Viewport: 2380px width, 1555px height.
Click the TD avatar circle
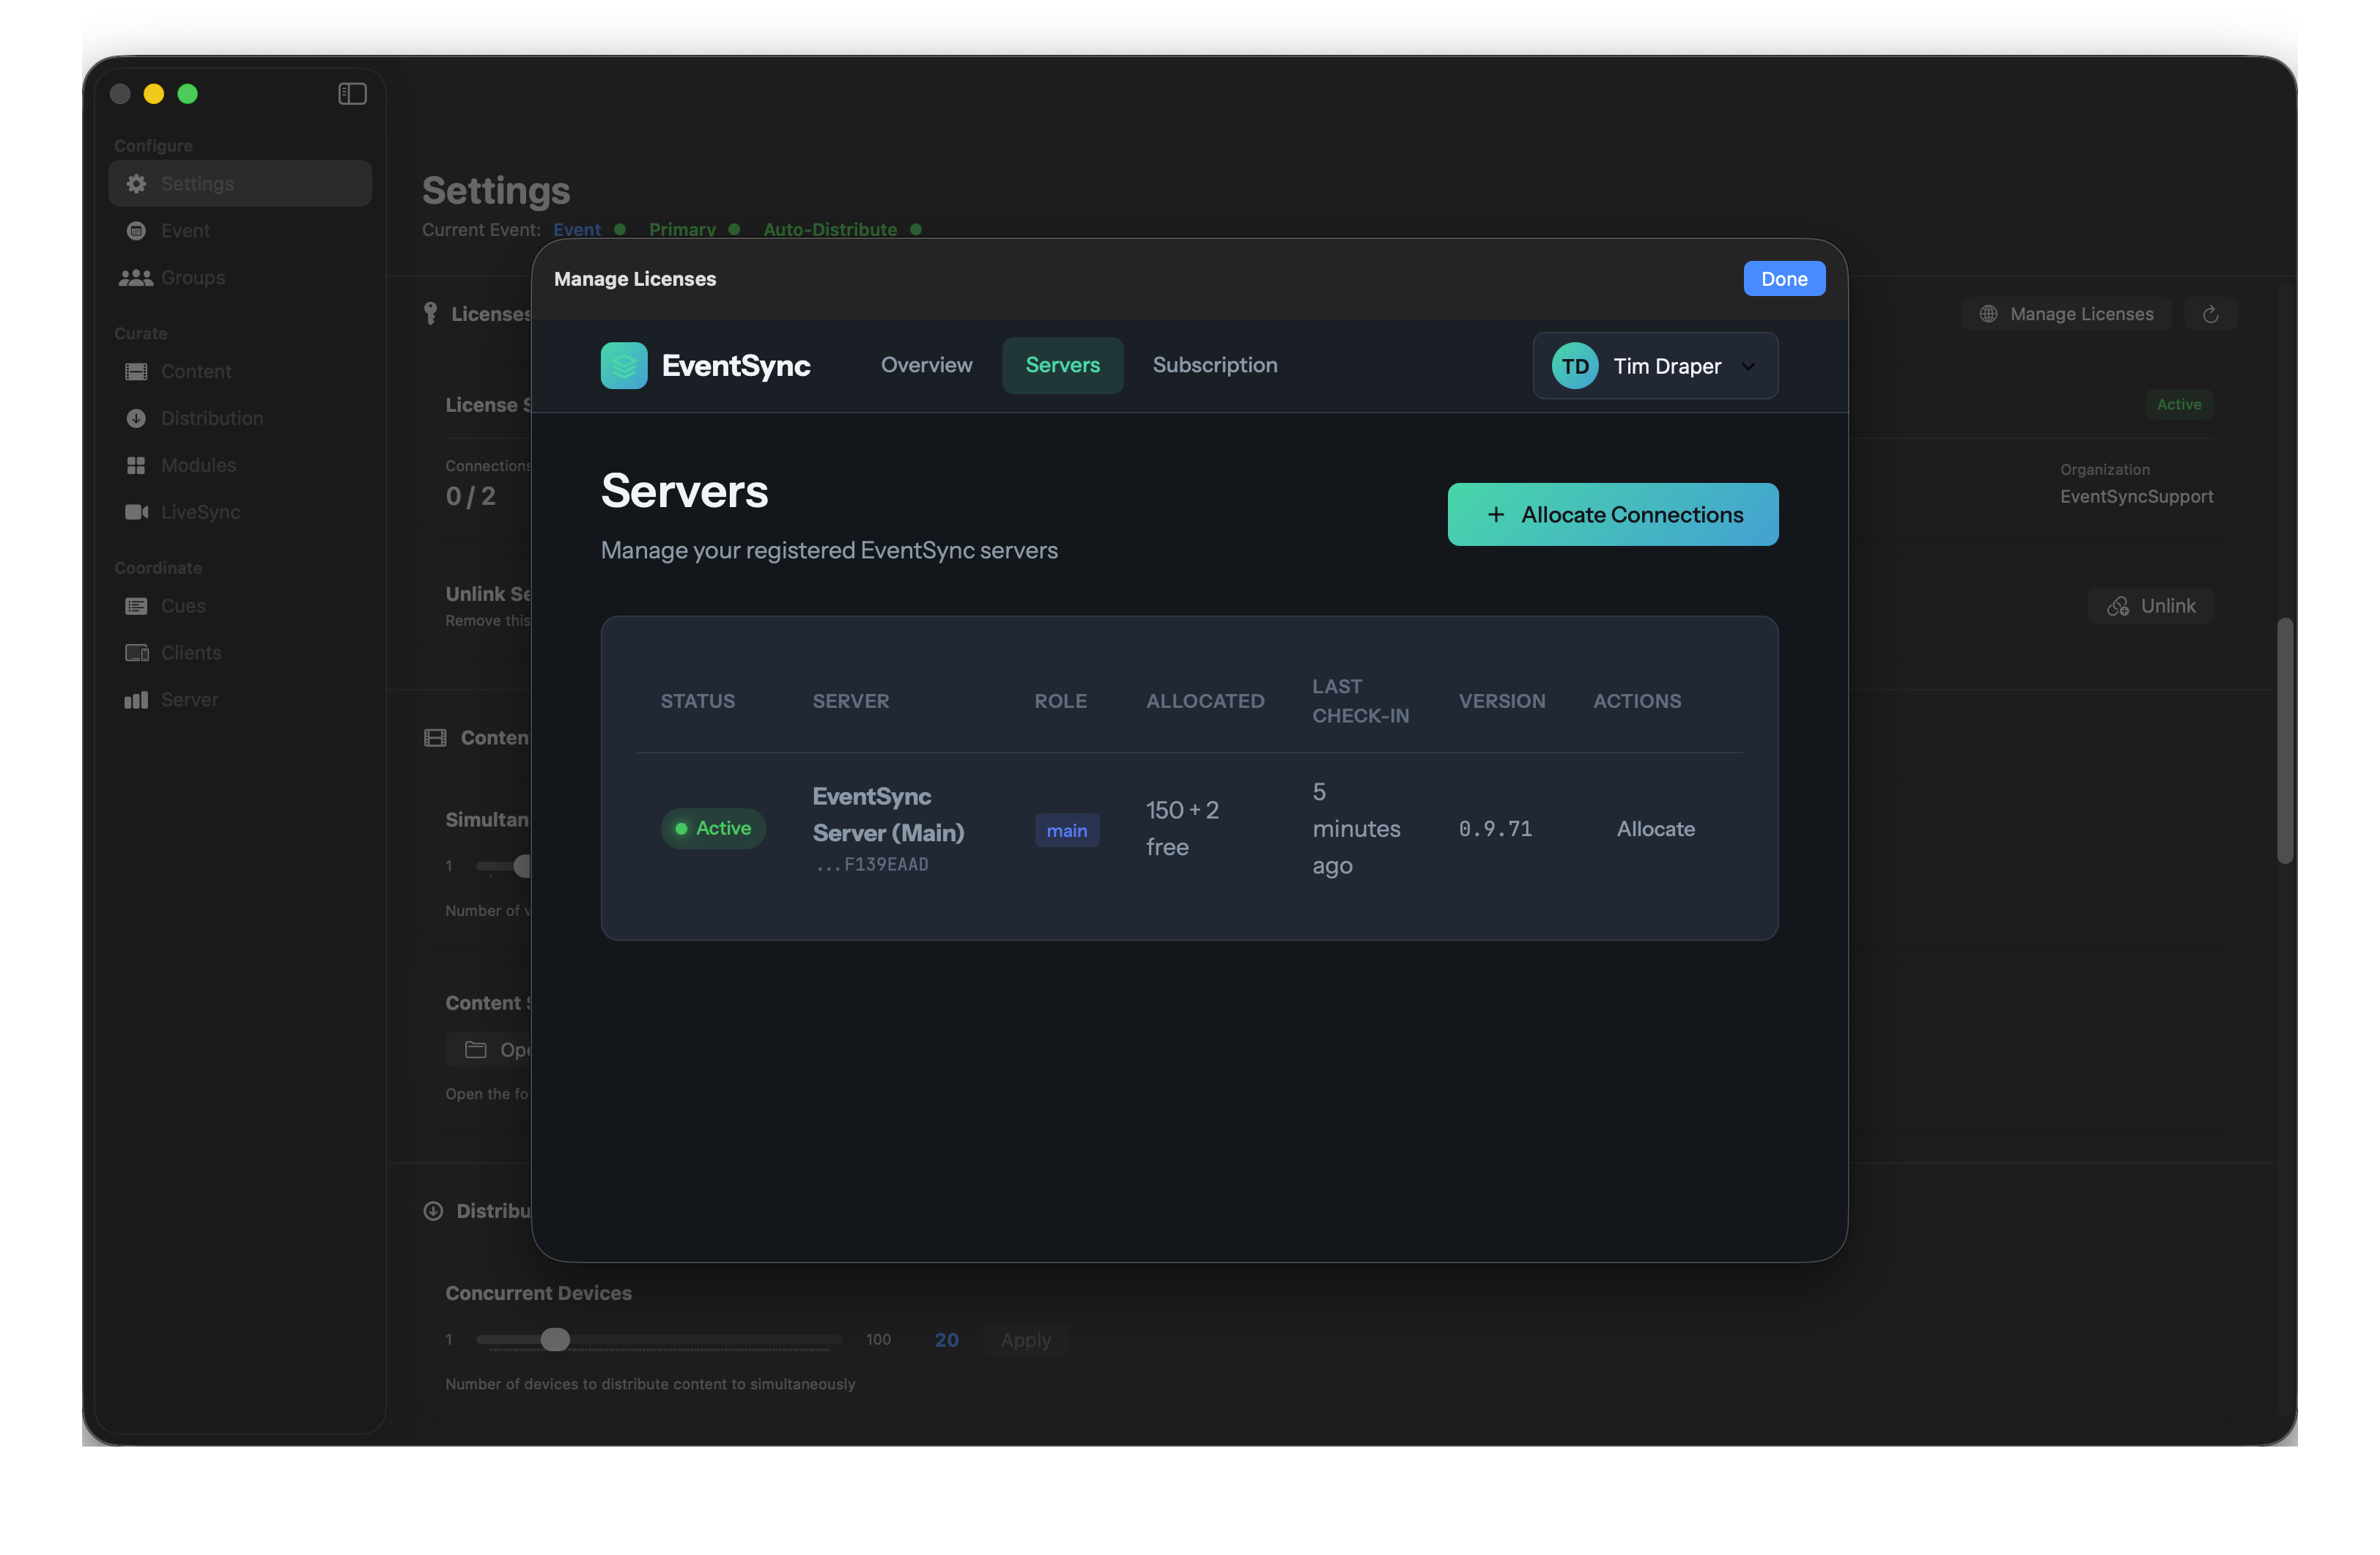1575,366
